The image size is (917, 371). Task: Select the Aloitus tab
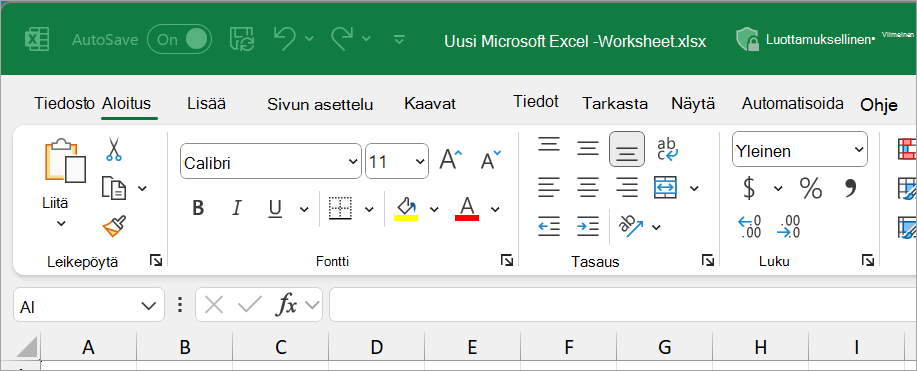pos(126,104)
